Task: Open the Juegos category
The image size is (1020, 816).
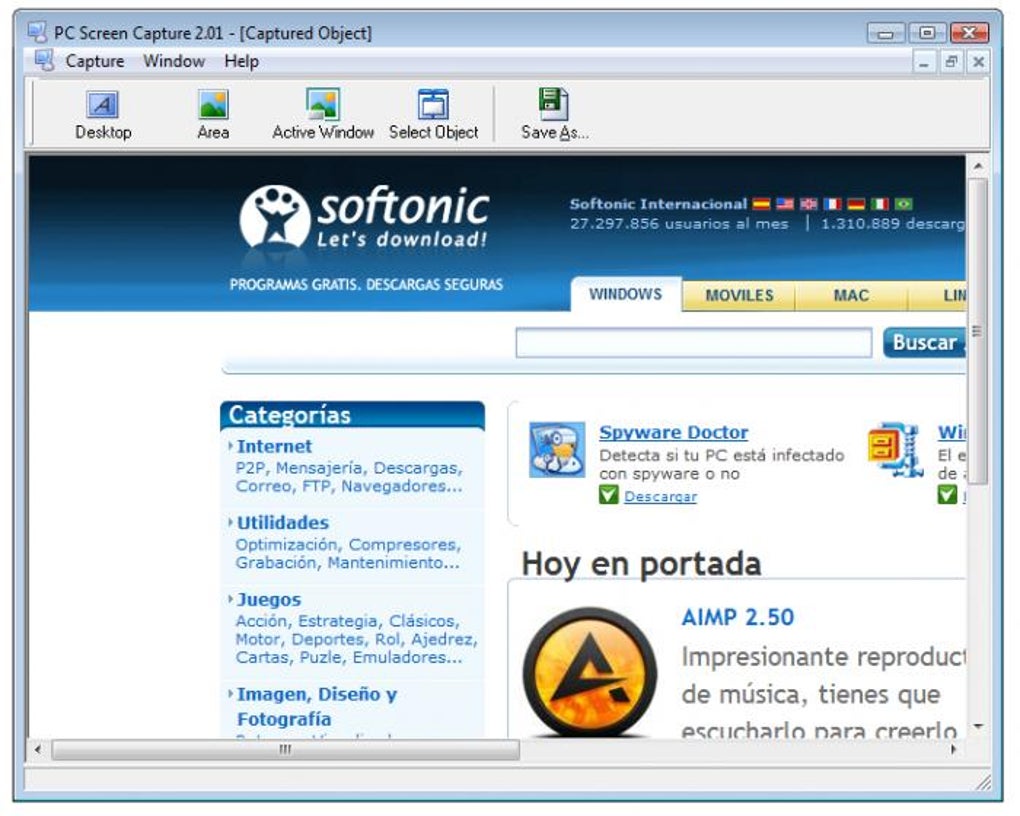Action: pos(269,599)
